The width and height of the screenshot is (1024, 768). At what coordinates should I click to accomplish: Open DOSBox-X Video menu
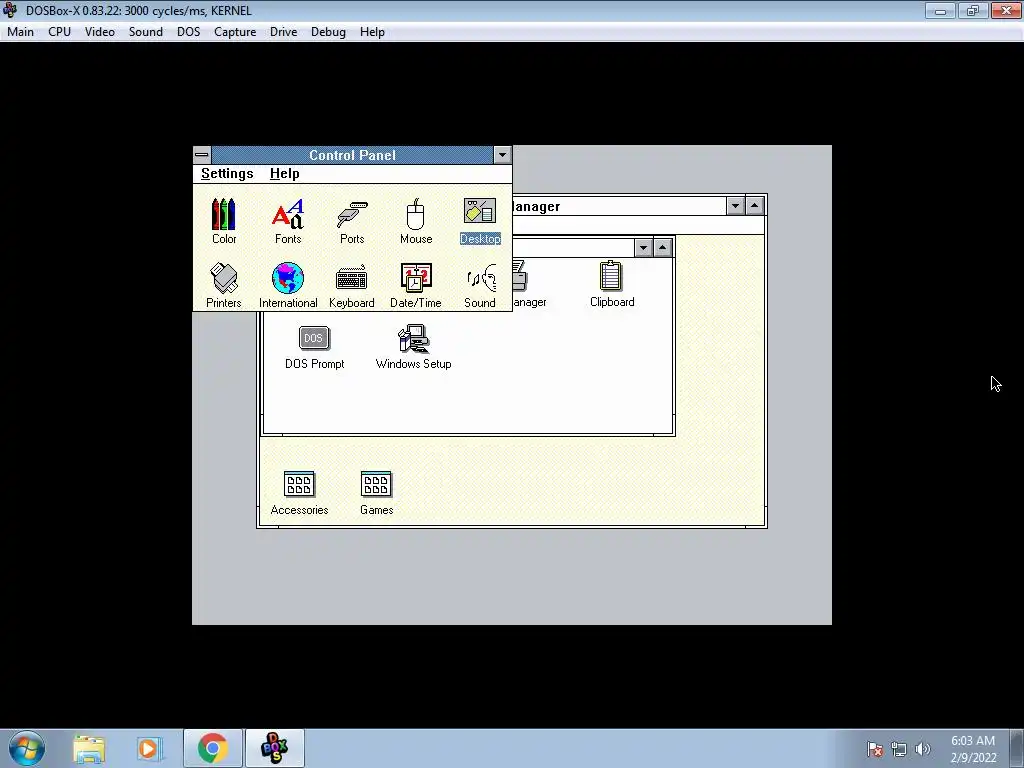click(x=99, y=32)
